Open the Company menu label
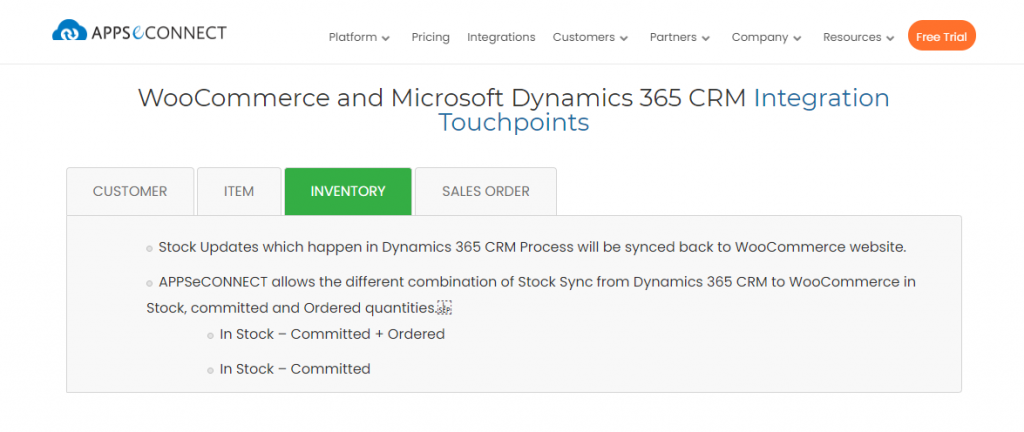1024x432 pixels. (x=760, y=37)
